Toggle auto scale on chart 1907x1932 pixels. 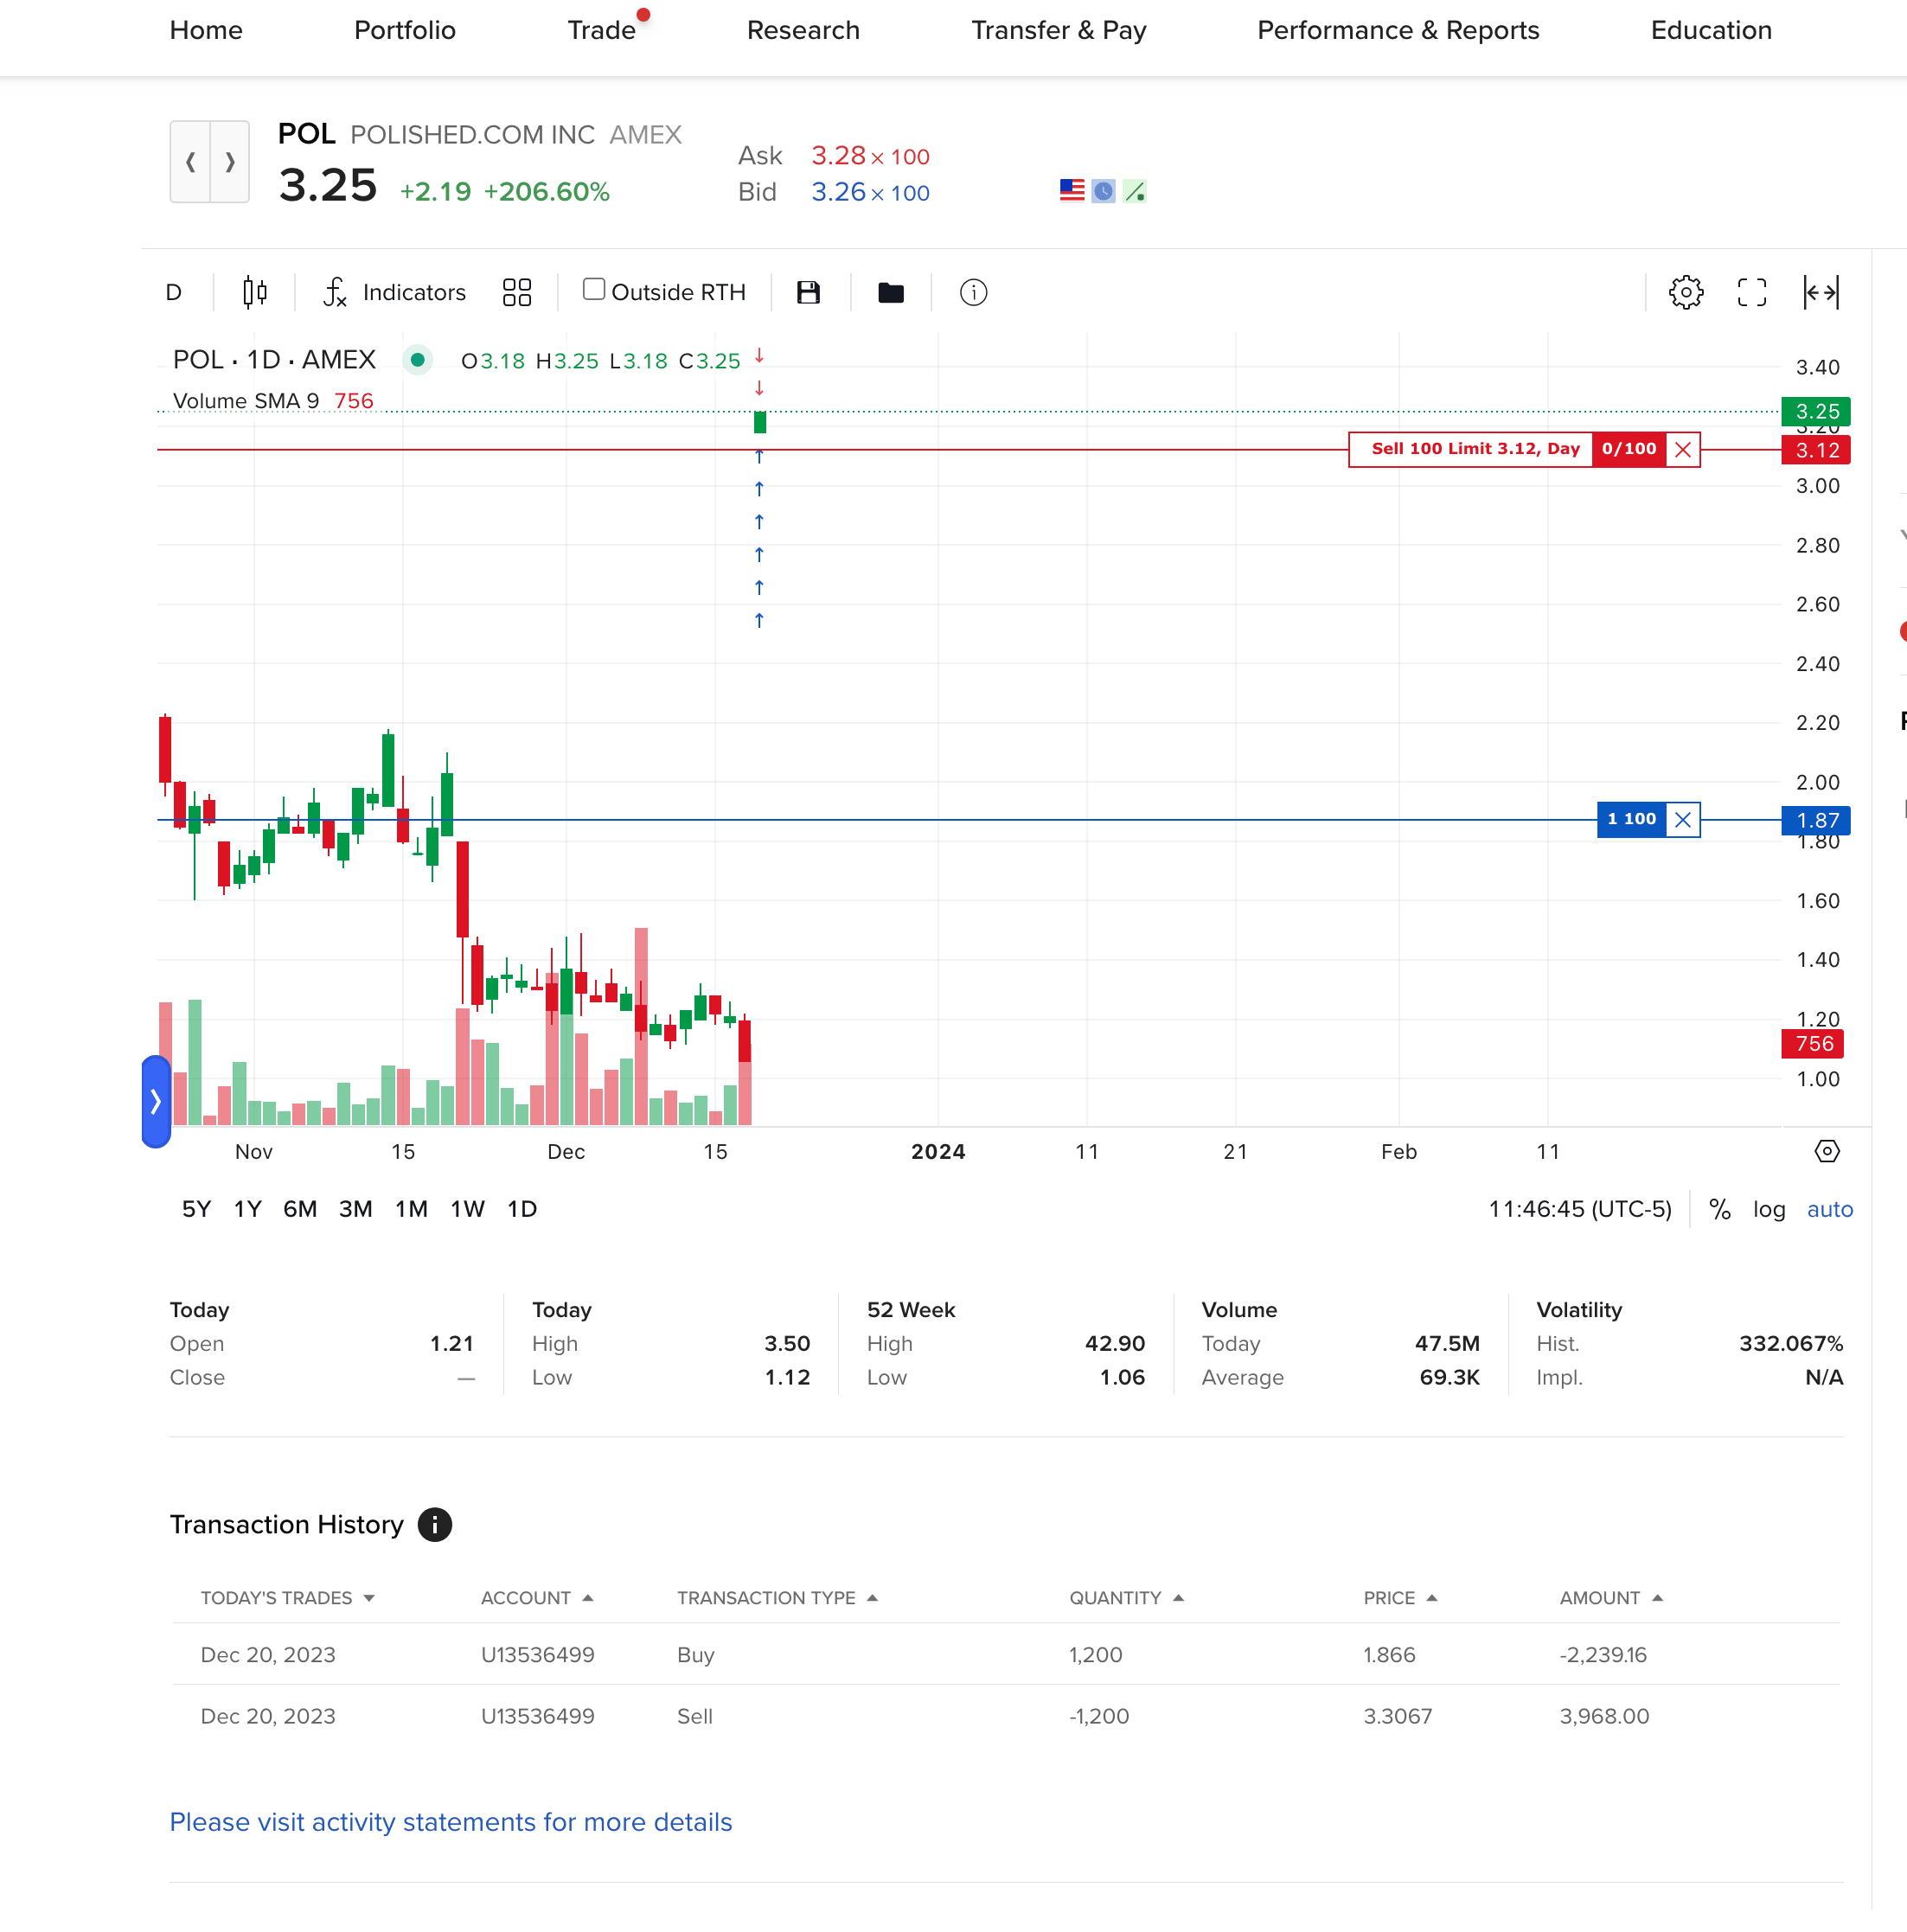tap(1829, 1209)
